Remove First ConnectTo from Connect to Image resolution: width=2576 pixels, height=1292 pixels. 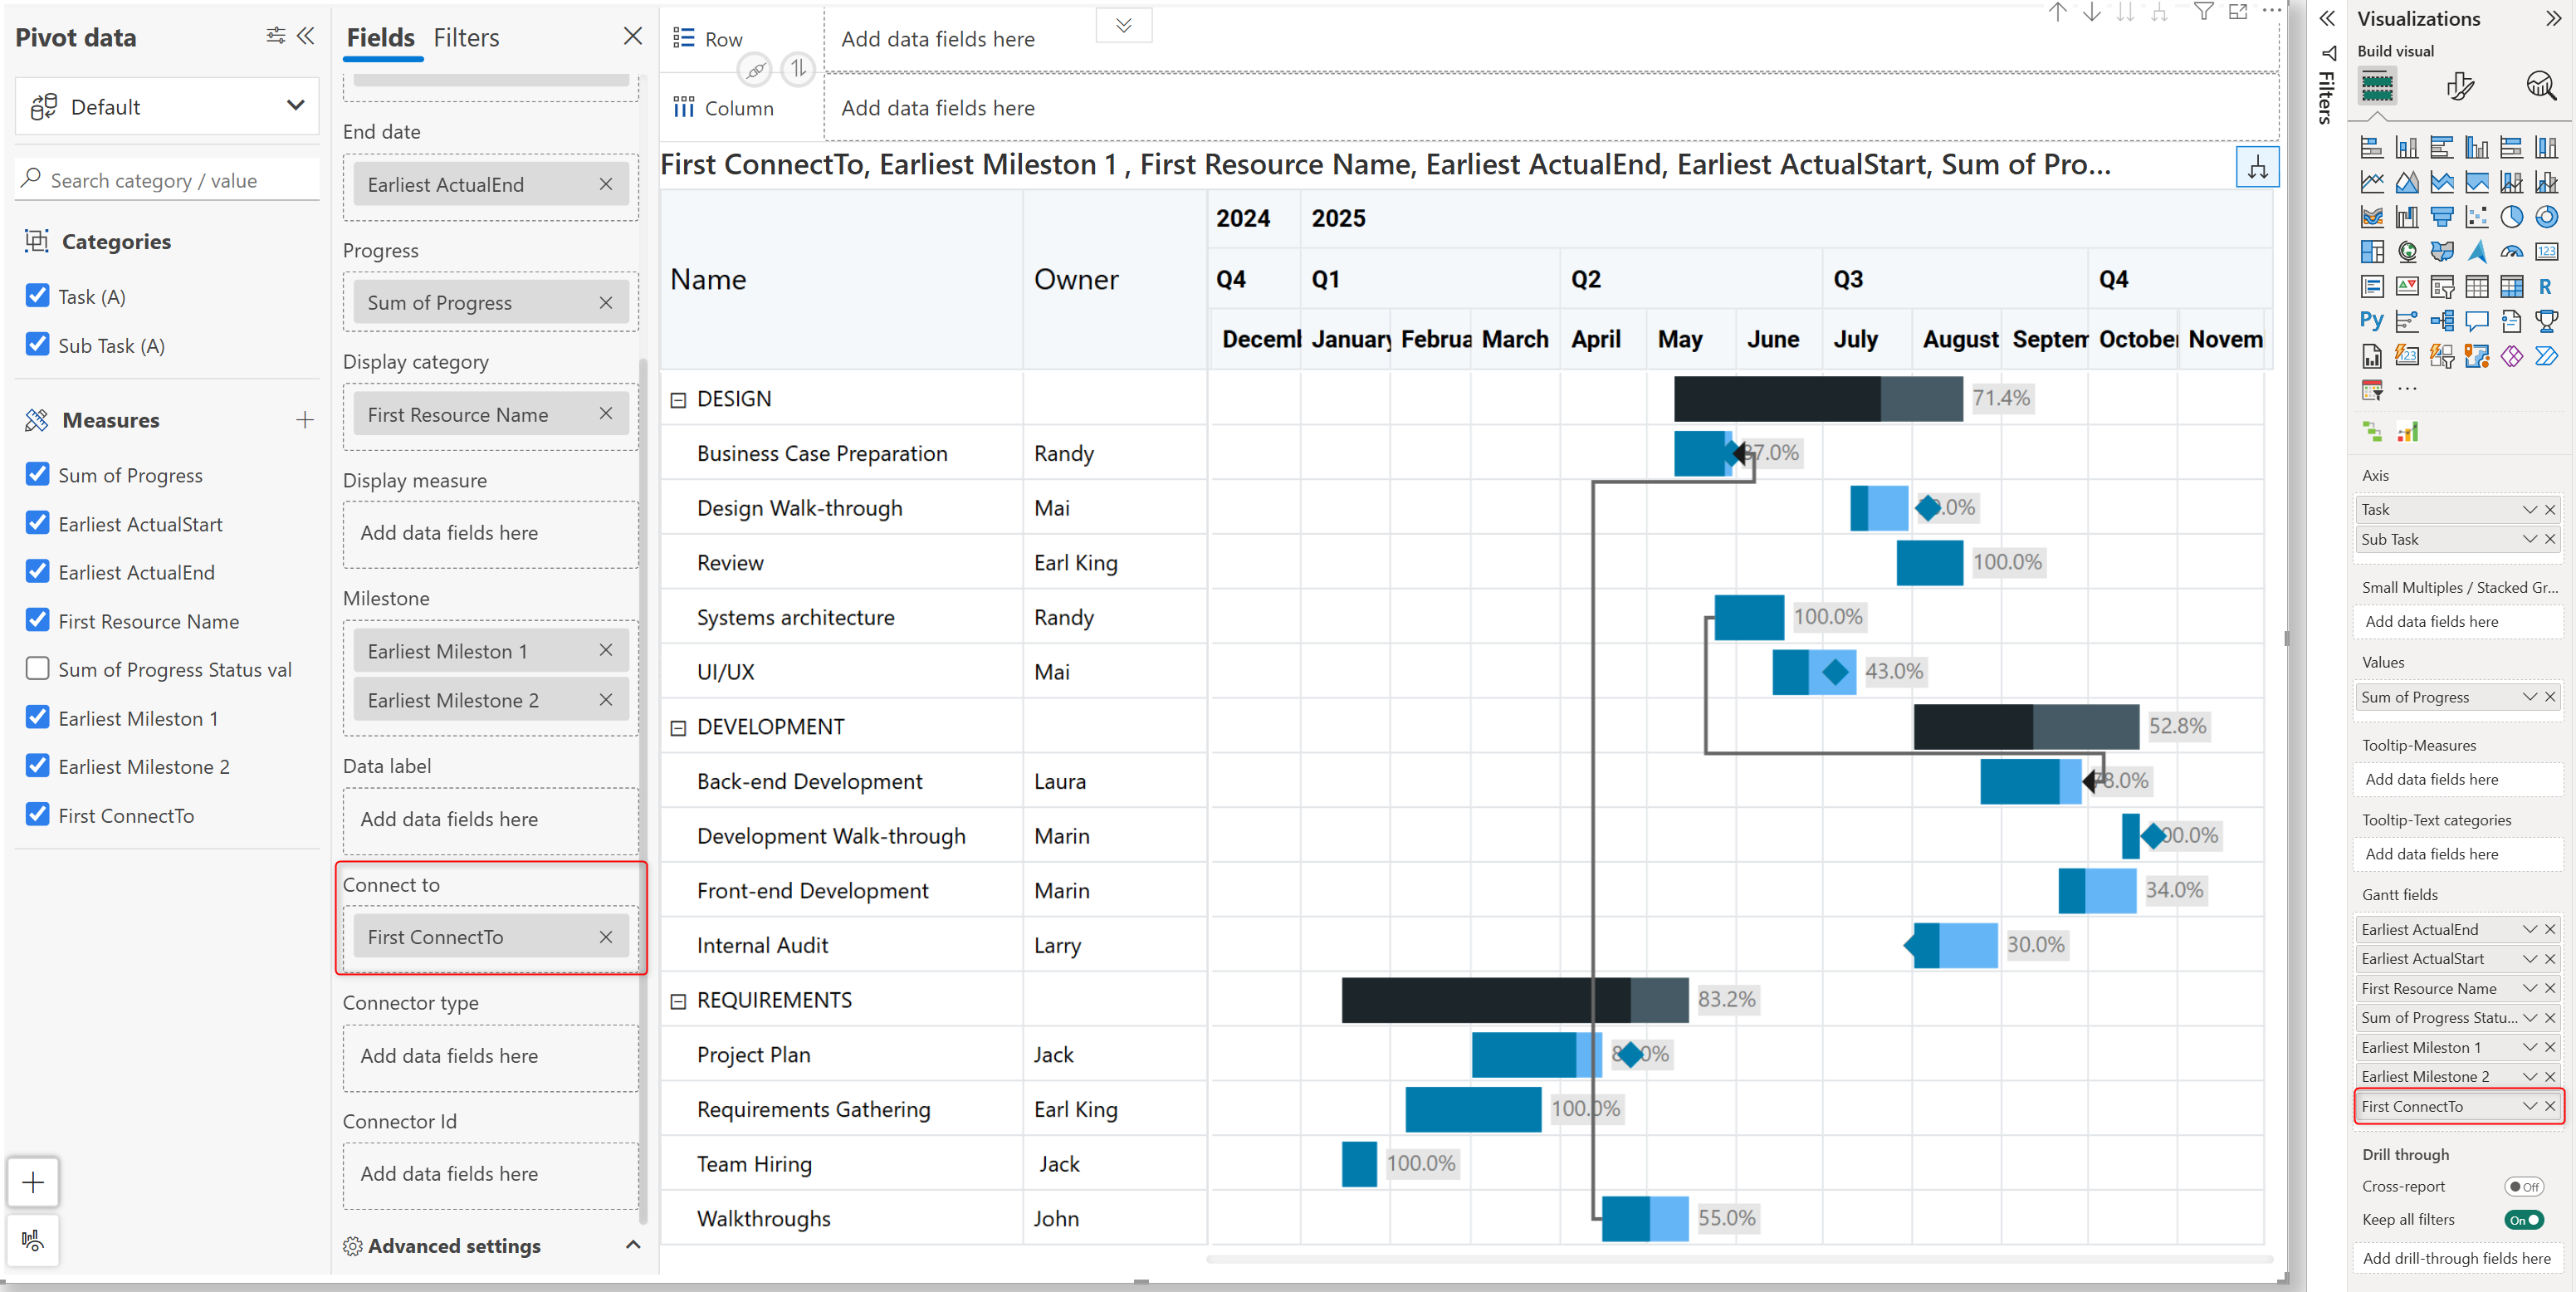pos(605,937)
